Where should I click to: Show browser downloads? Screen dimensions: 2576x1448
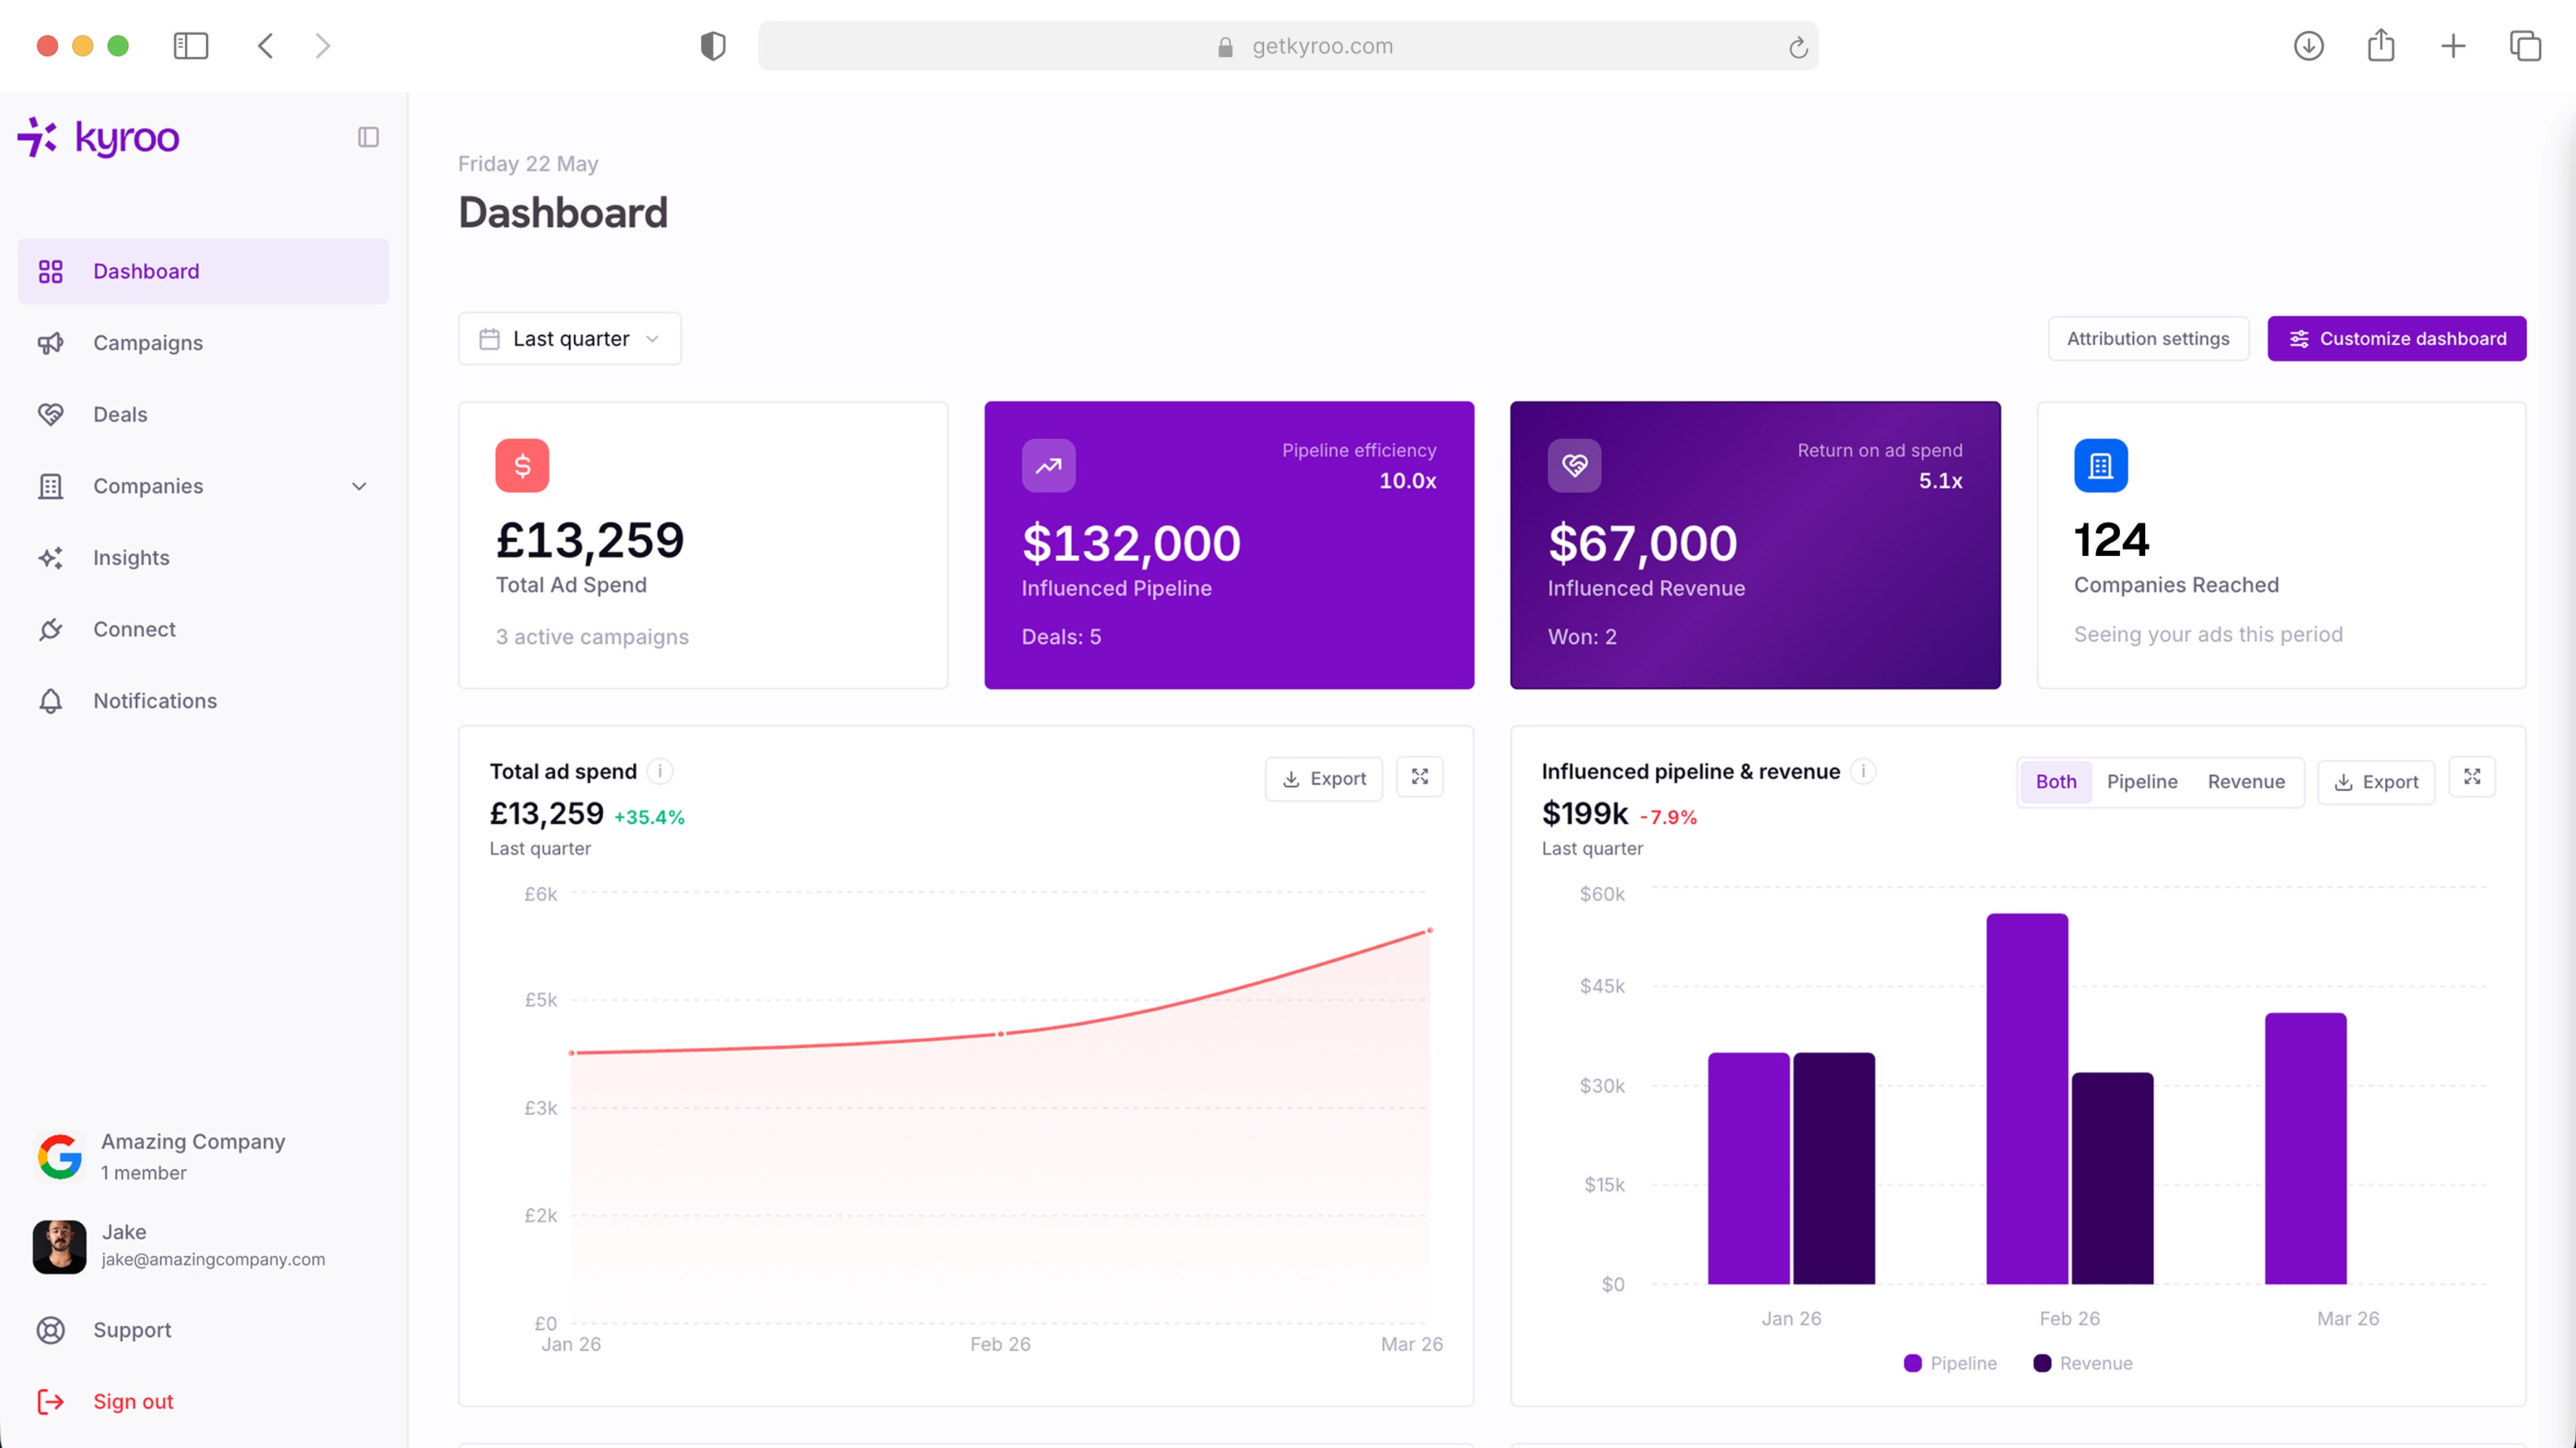2309,46
